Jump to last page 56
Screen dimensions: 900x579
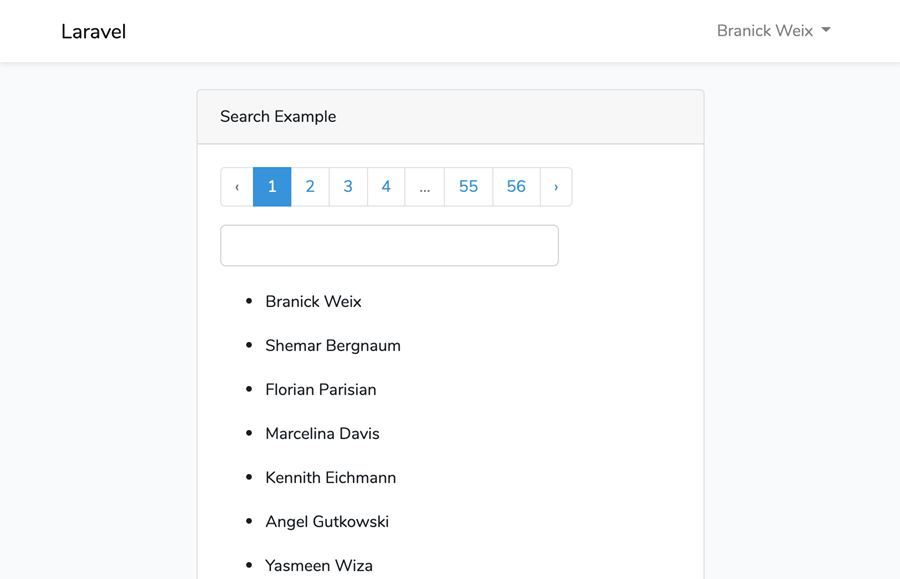tap(516, 187)
